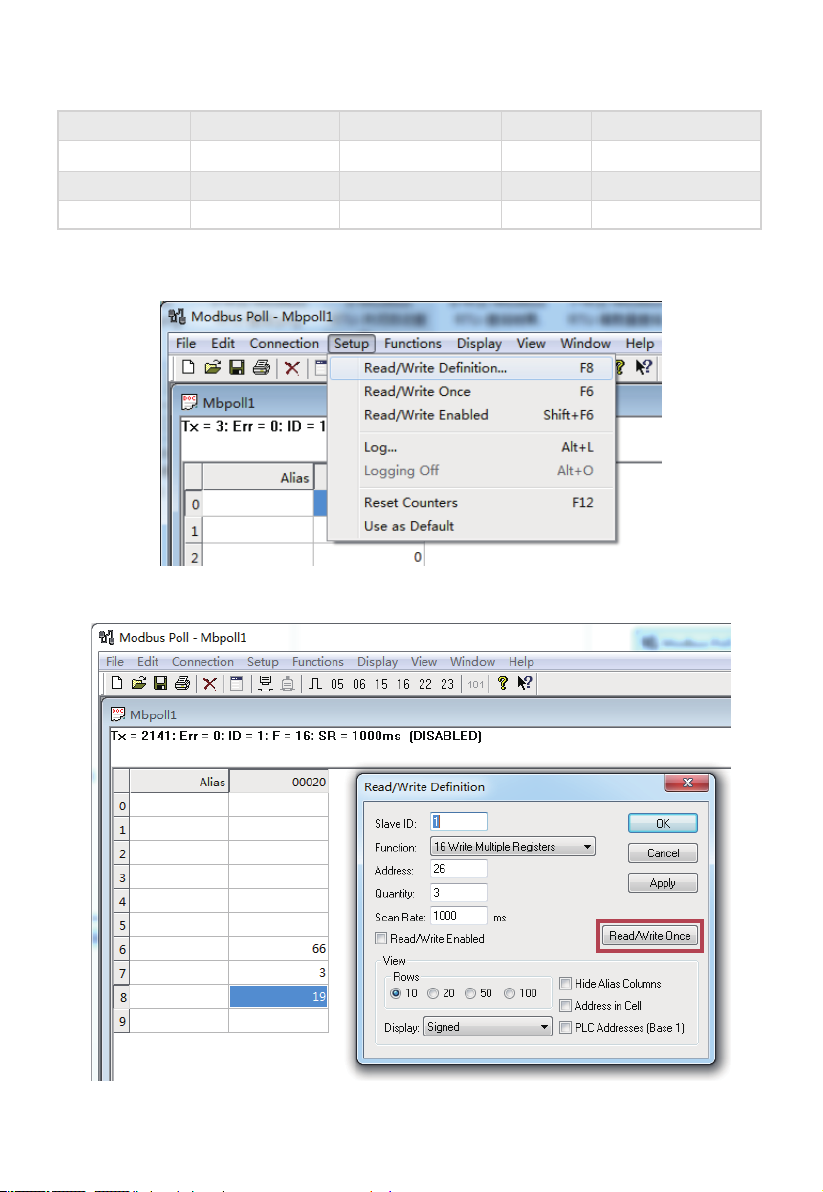
Task: Choose Log... menu entry
Action: 471,447
